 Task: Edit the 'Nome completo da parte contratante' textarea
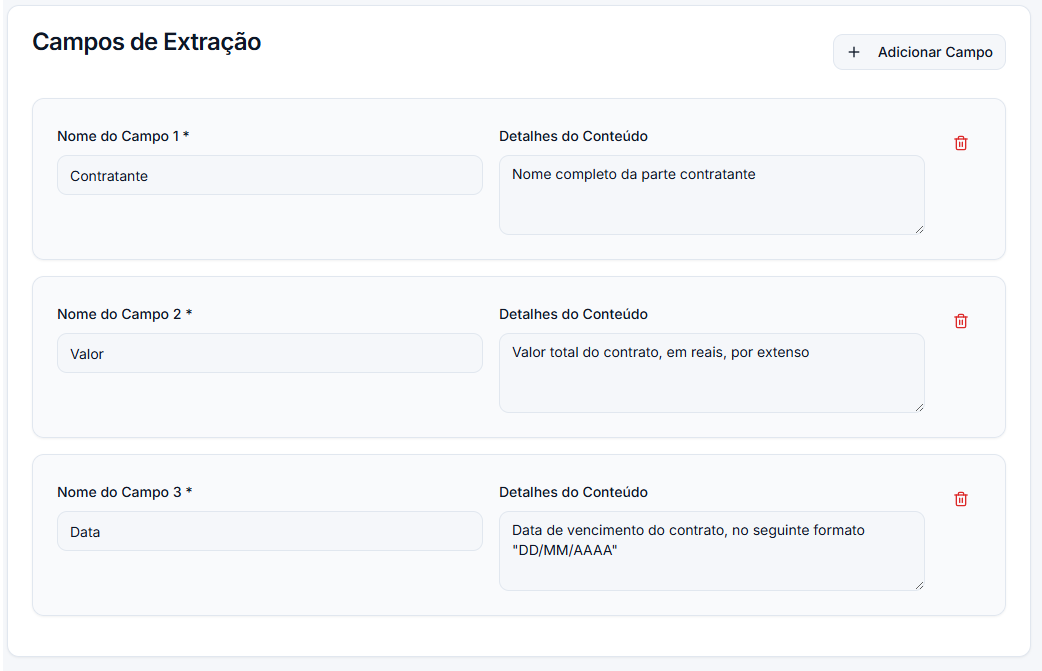tap(711, 195)
